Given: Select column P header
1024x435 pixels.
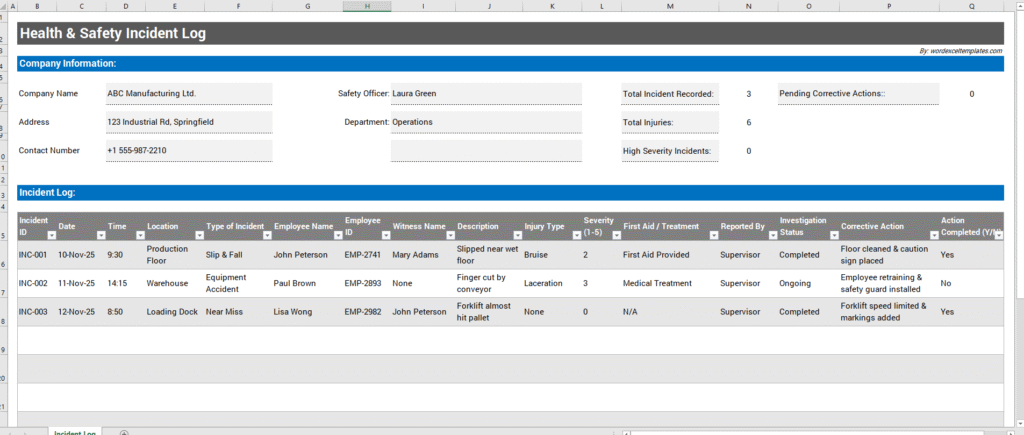Looking at the screenshot, I should pos(889,6).
